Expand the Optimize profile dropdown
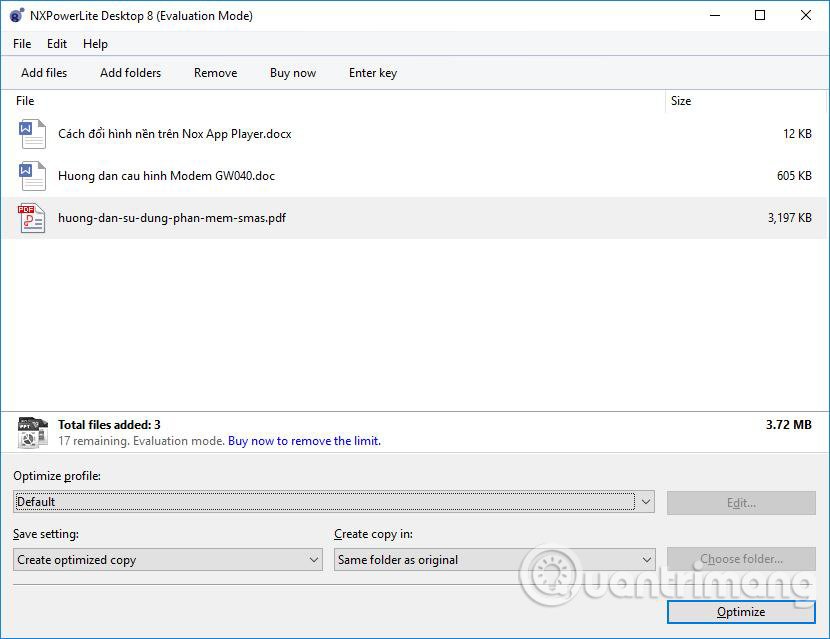 tap(645, 502)
